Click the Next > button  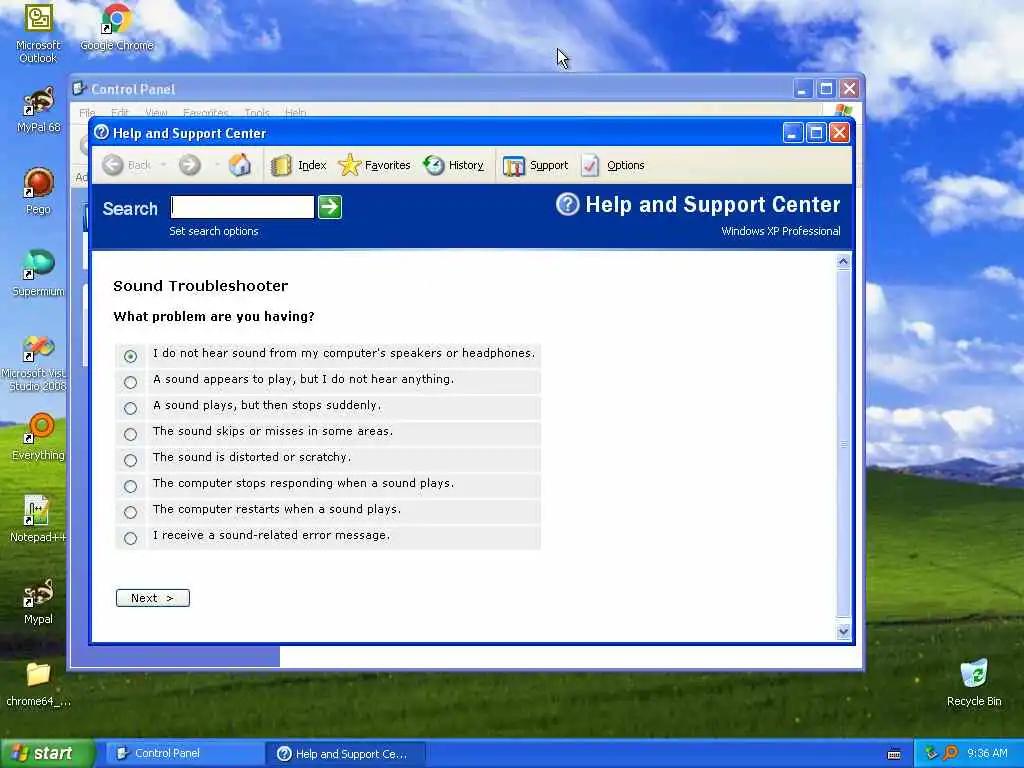[x=153, y=598]
